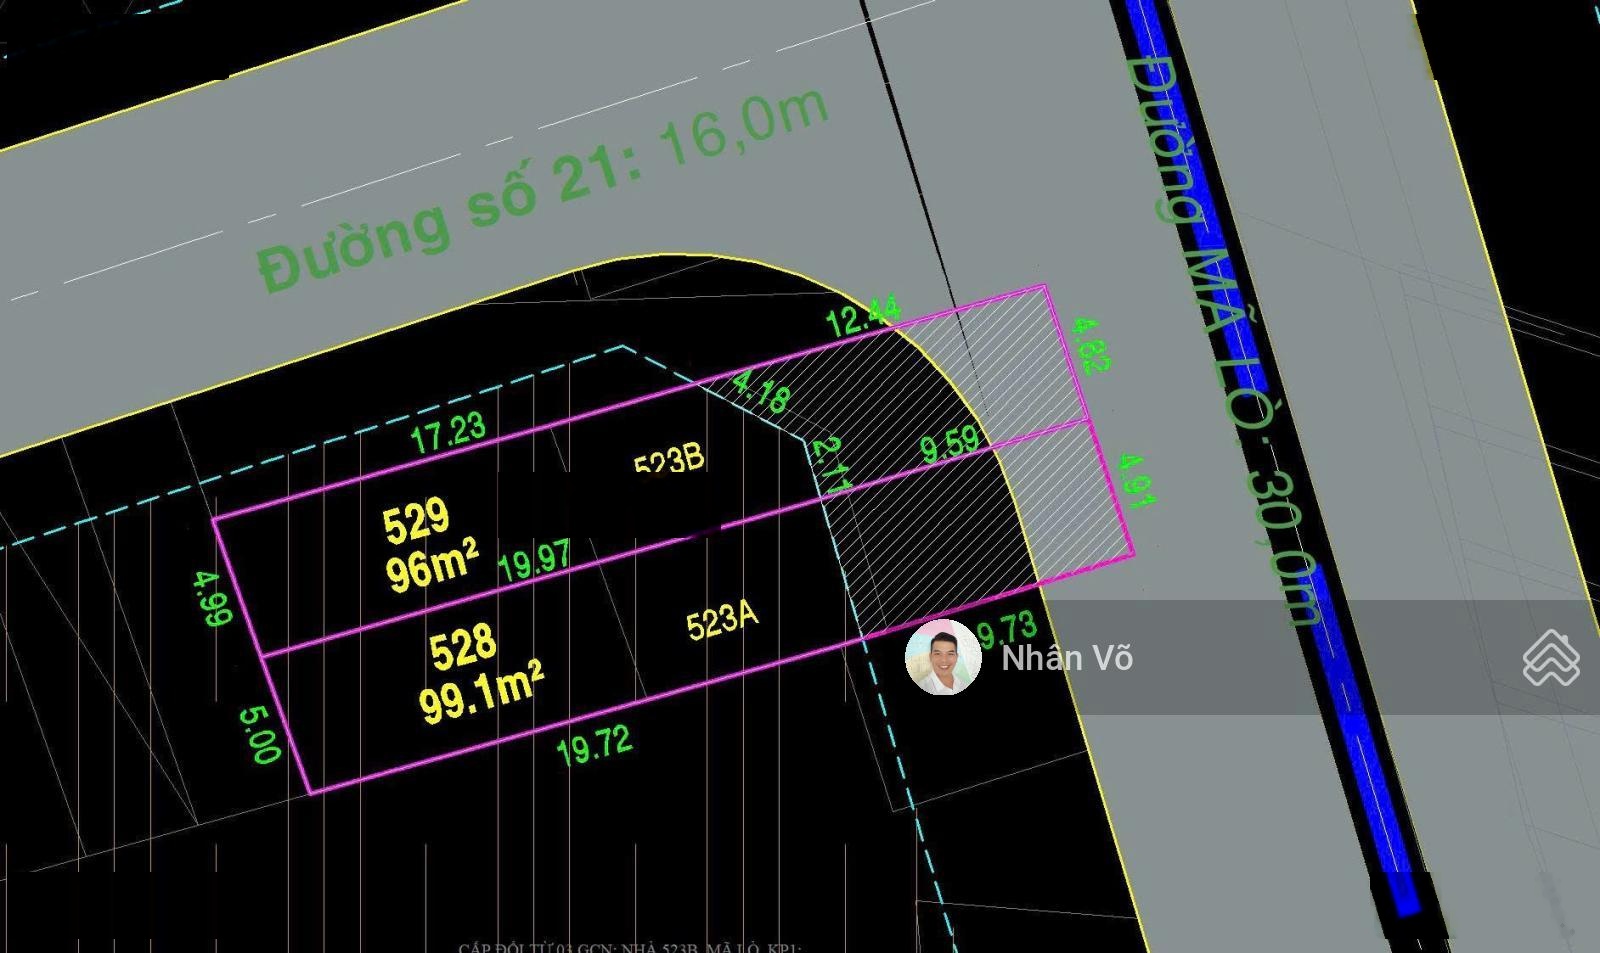Click the 99.1m² area label
This screenshot has height=953, width=1600.
(x=480, y=692)
